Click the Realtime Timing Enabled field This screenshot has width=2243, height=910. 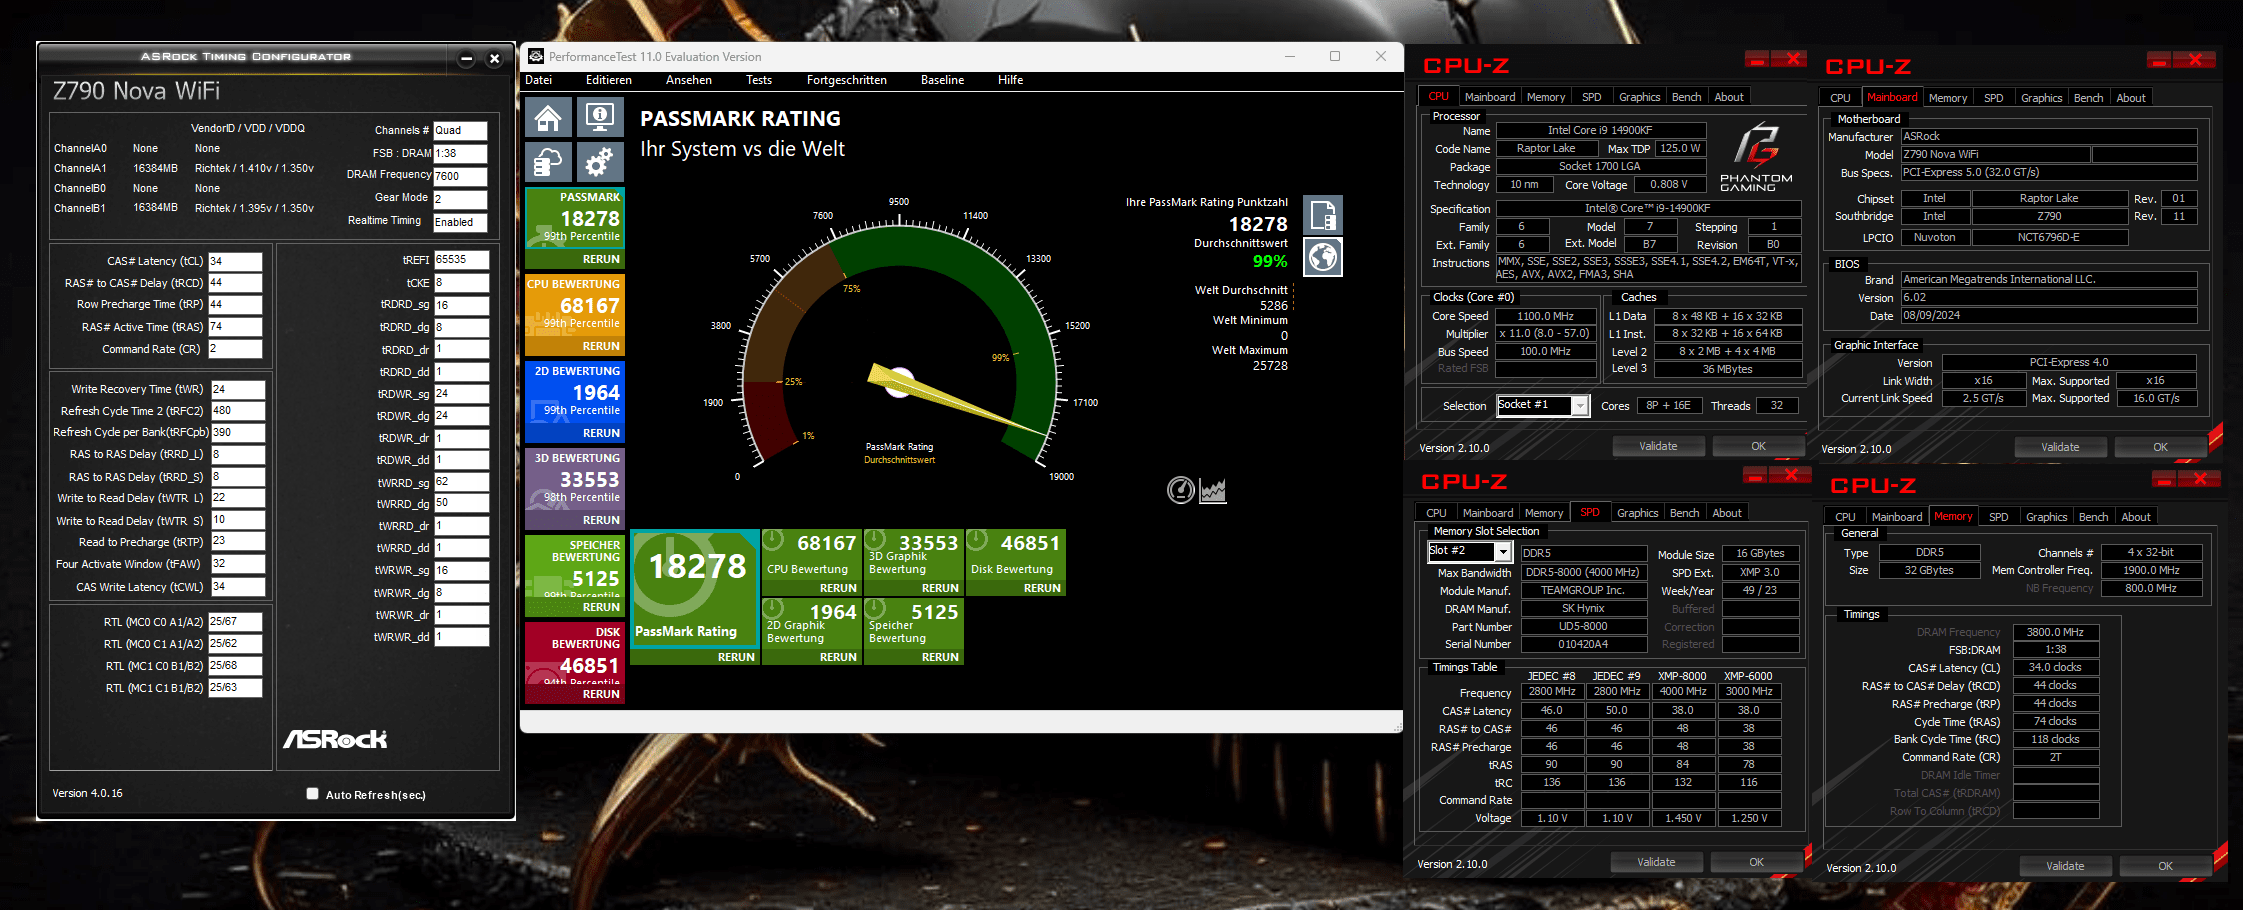click(460, 222)
